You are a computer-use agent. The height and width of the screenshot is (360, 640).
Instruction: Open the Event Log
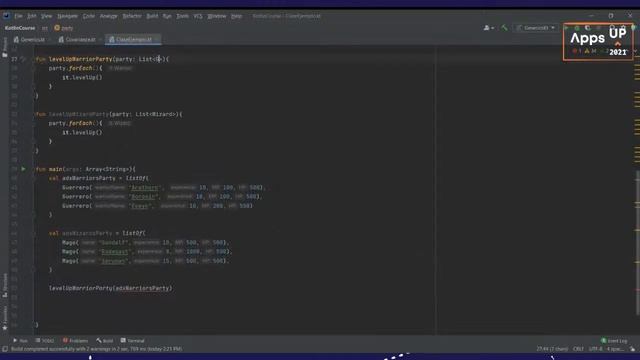[614, 340]
